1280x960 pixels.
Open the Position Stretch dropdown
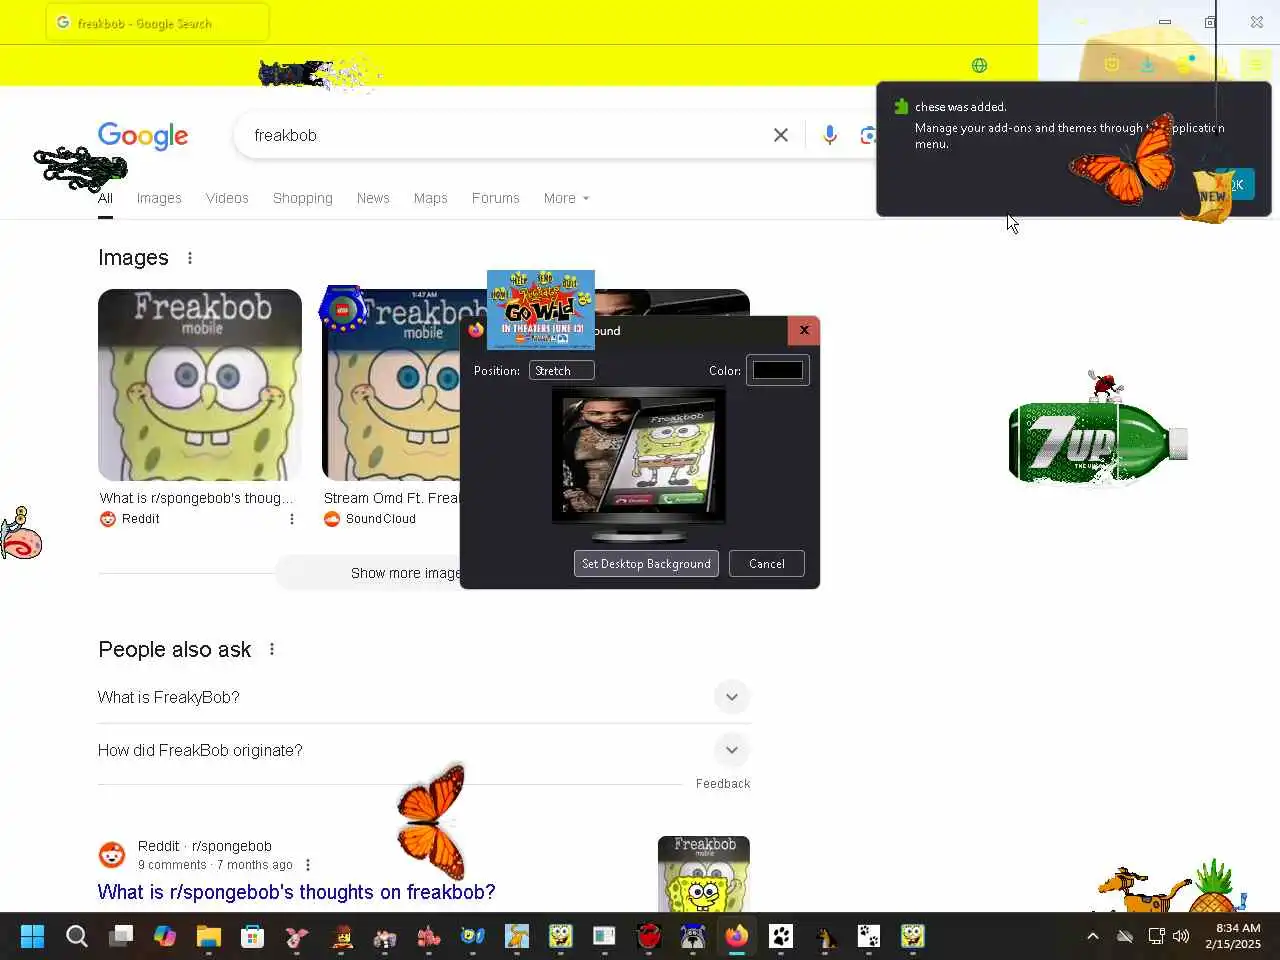[x=562, y=370]
